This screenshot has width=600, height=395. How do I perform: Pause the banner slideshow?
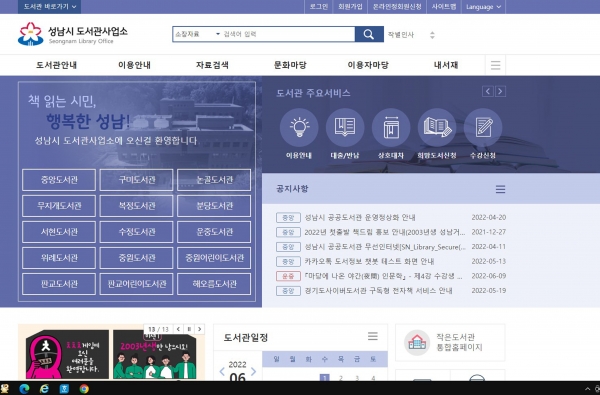(x=189, y=329)
